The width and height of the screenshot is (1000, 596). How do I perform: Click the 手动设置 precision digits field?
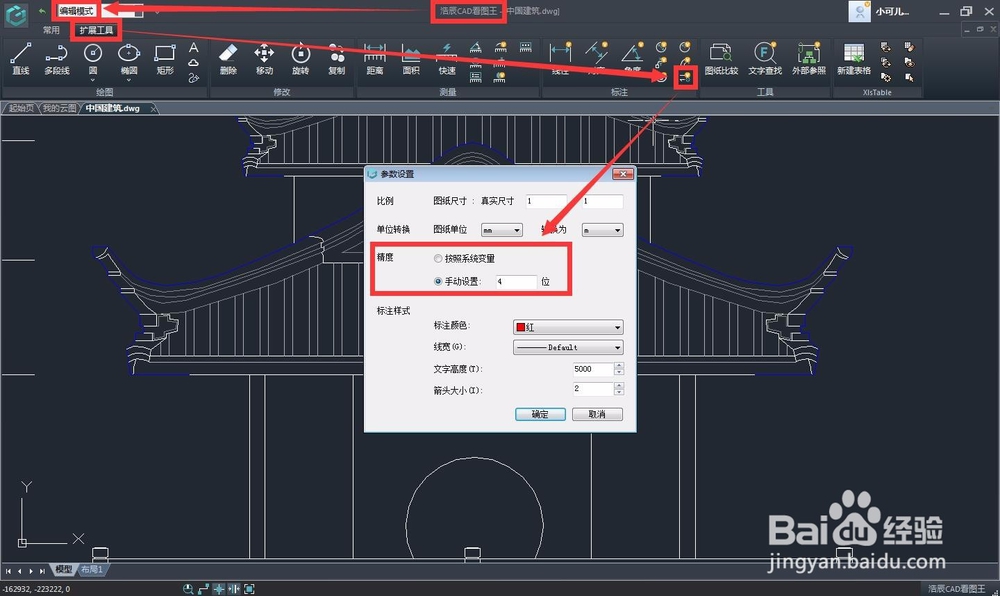tap(516, 281)
